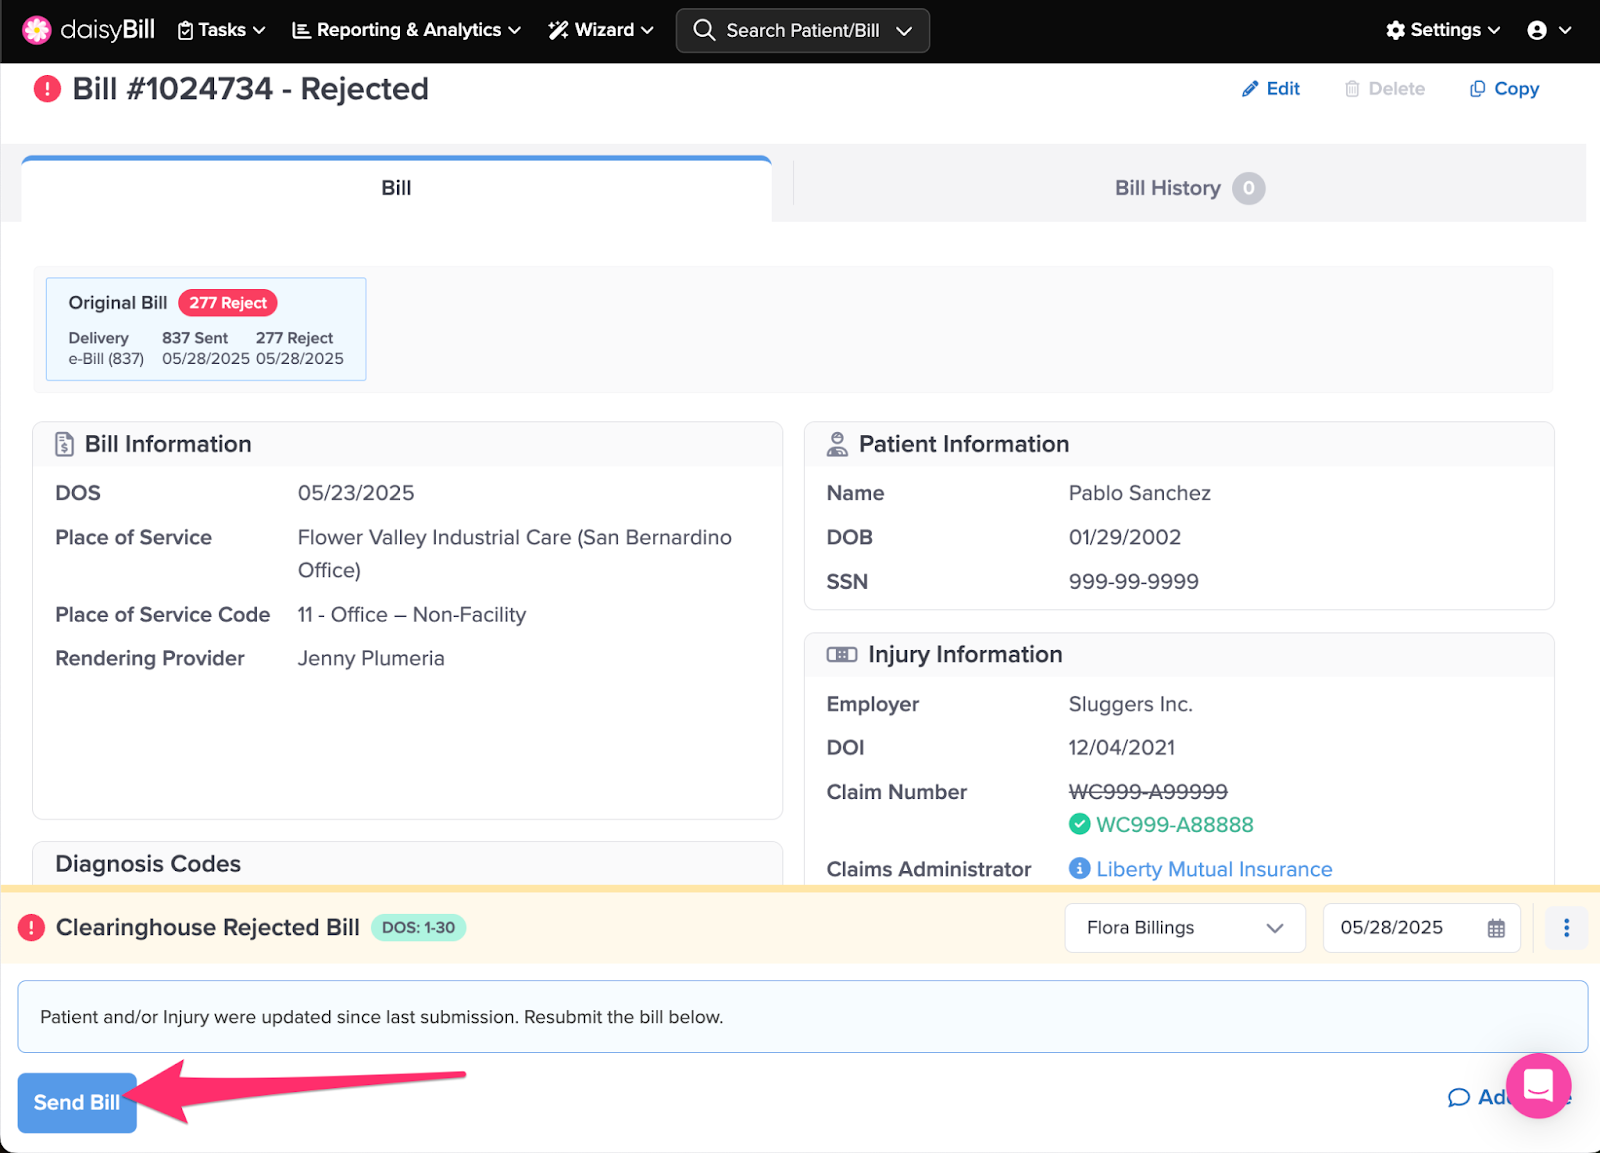Click the info icon beside Liberty Mutual

click(1079, 868)
